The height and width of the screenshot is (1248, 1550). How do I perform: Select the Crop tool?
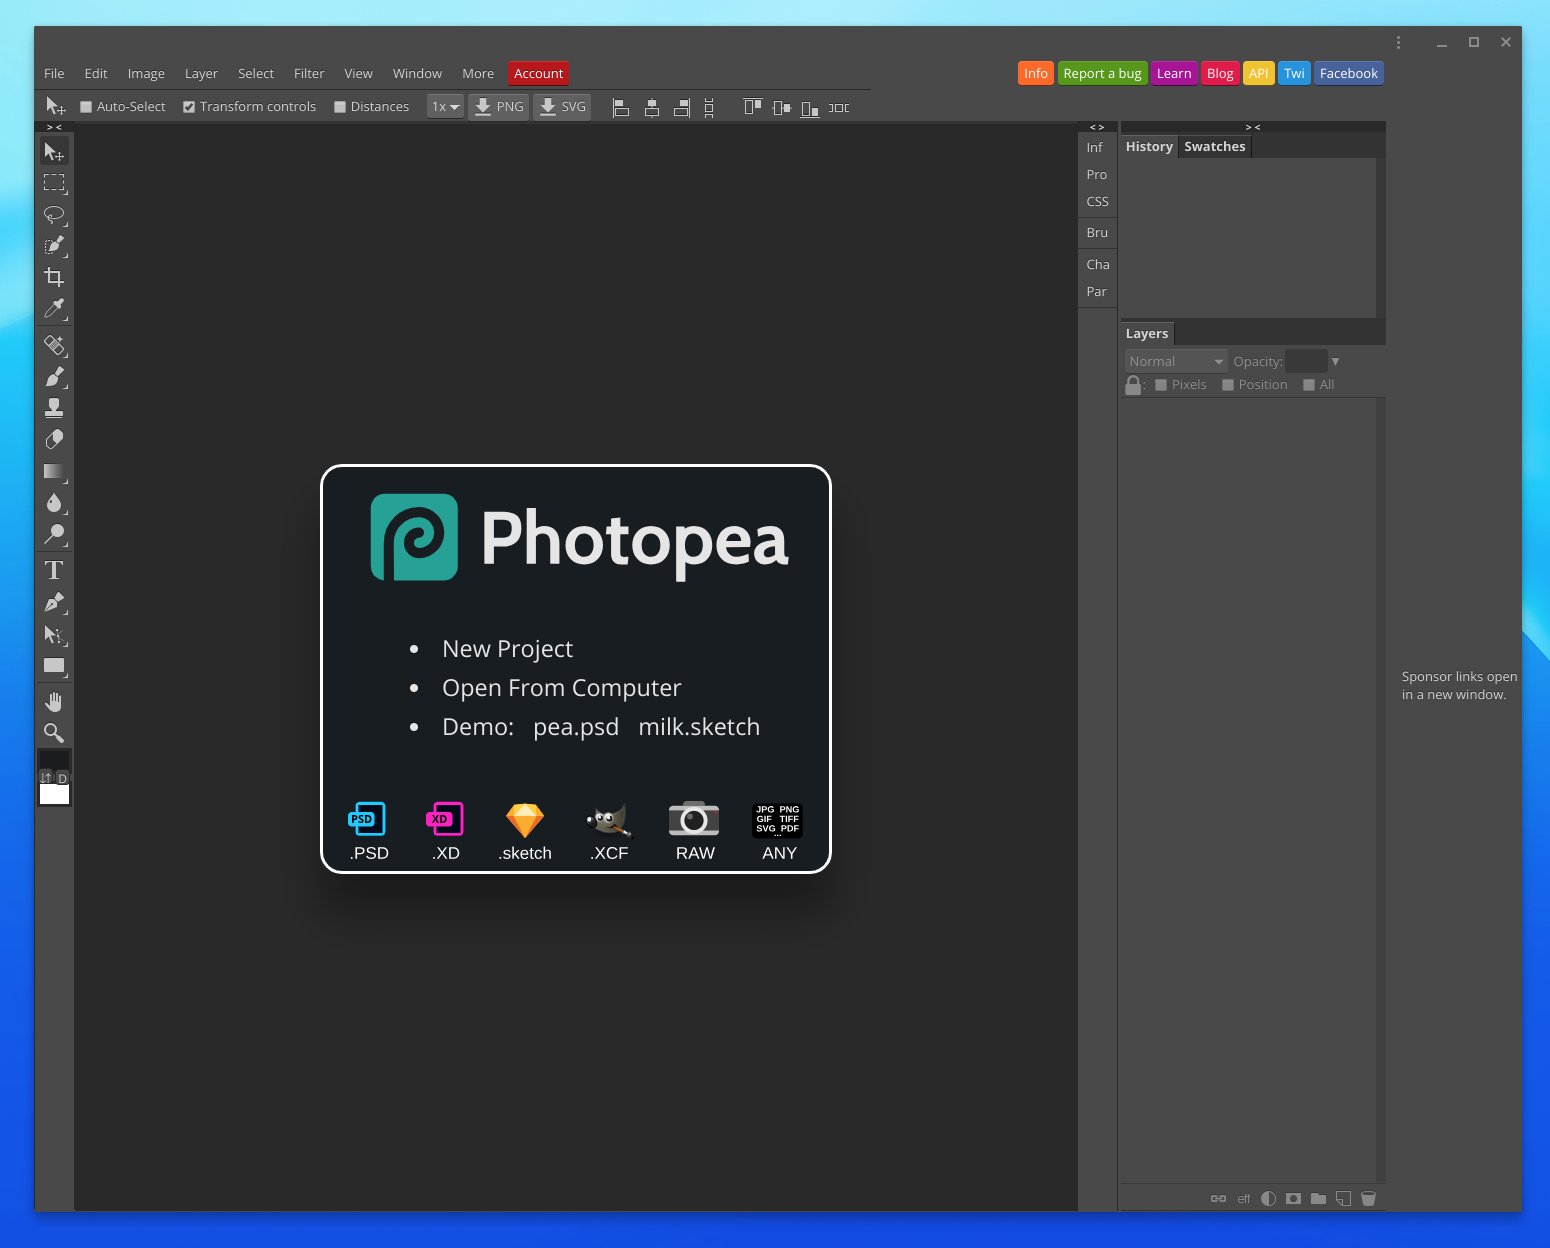pos(54,277)
